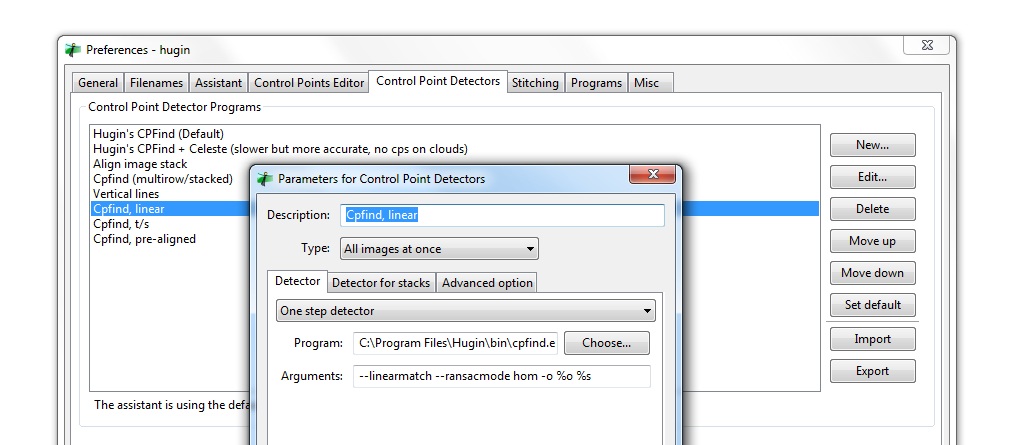Image resolution: width=1024 pixels, height=445 pixels.
Task: Click the Edit... button
Action: click(x=872, y=177)
